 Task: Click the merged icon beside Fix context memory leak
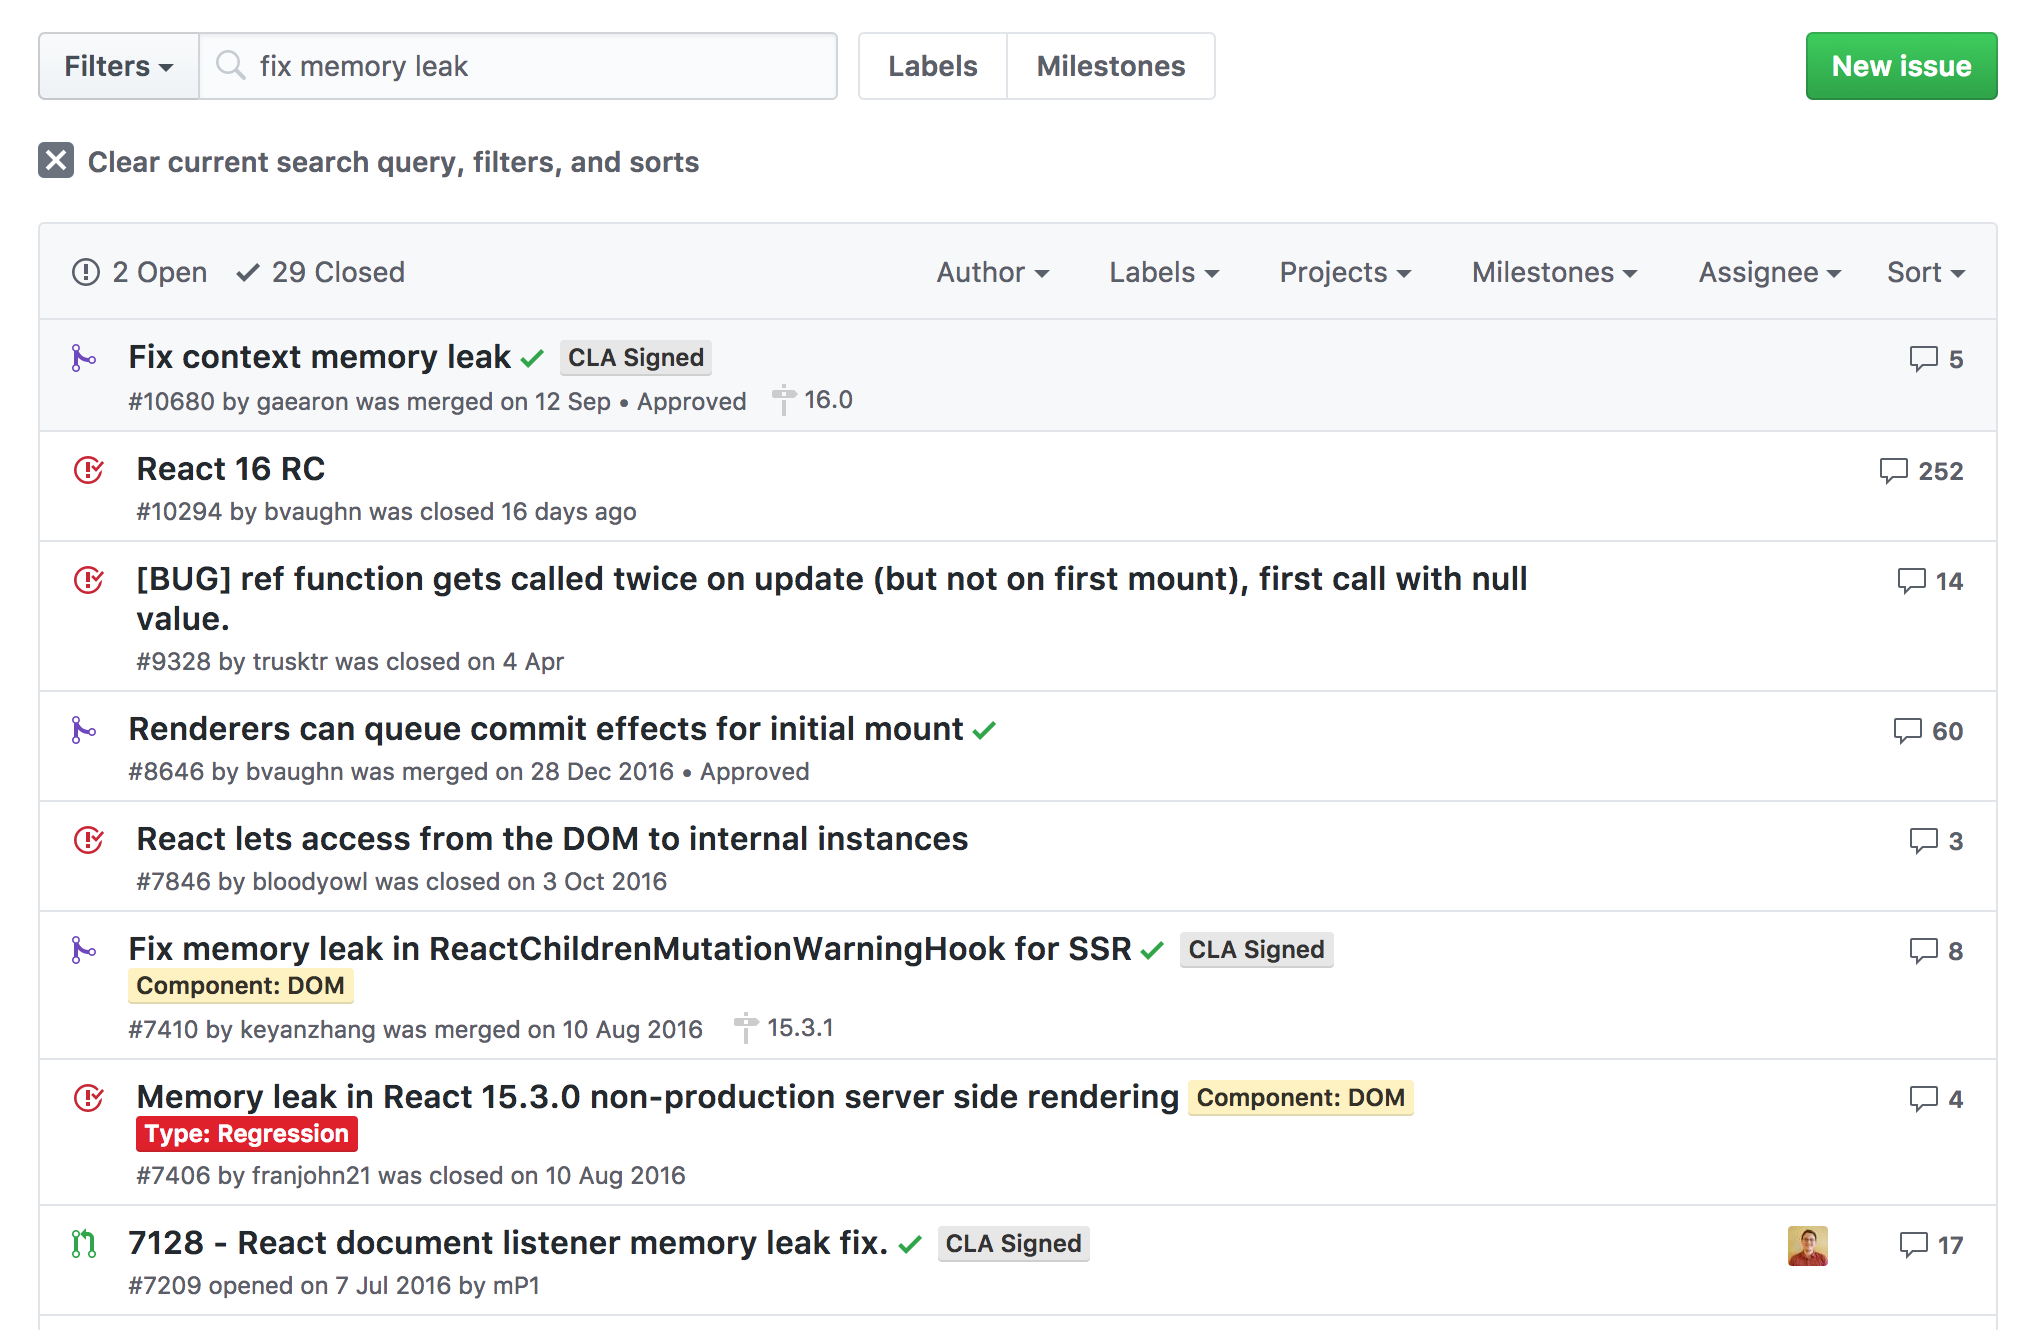pos(84,358)
